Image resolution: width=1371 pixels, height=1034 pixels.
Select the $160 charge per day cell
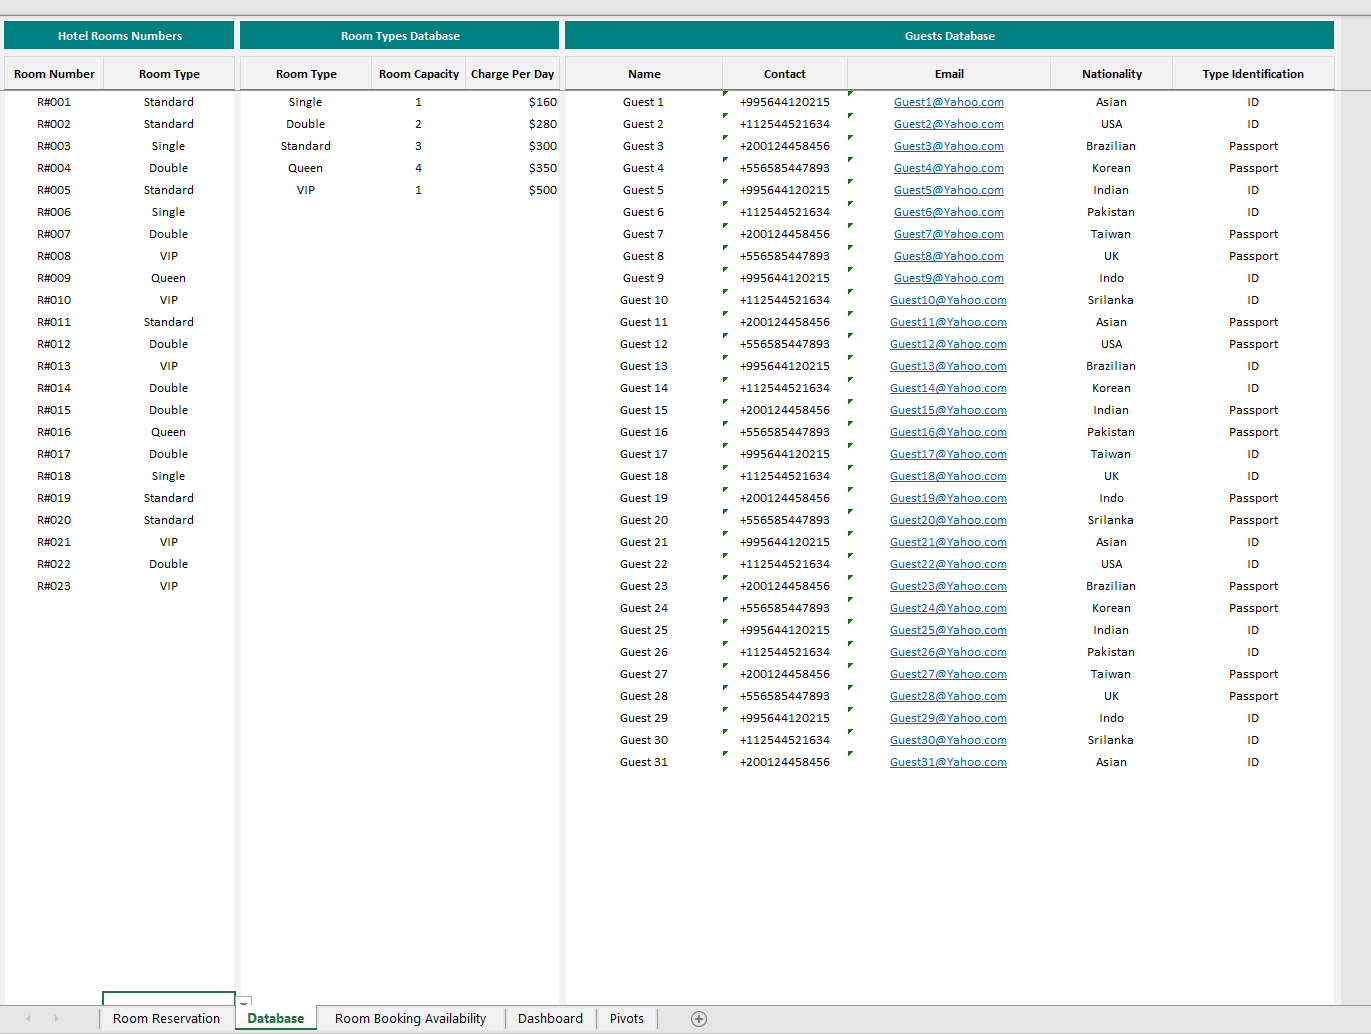pyautogui.click(x=512, y=102)
